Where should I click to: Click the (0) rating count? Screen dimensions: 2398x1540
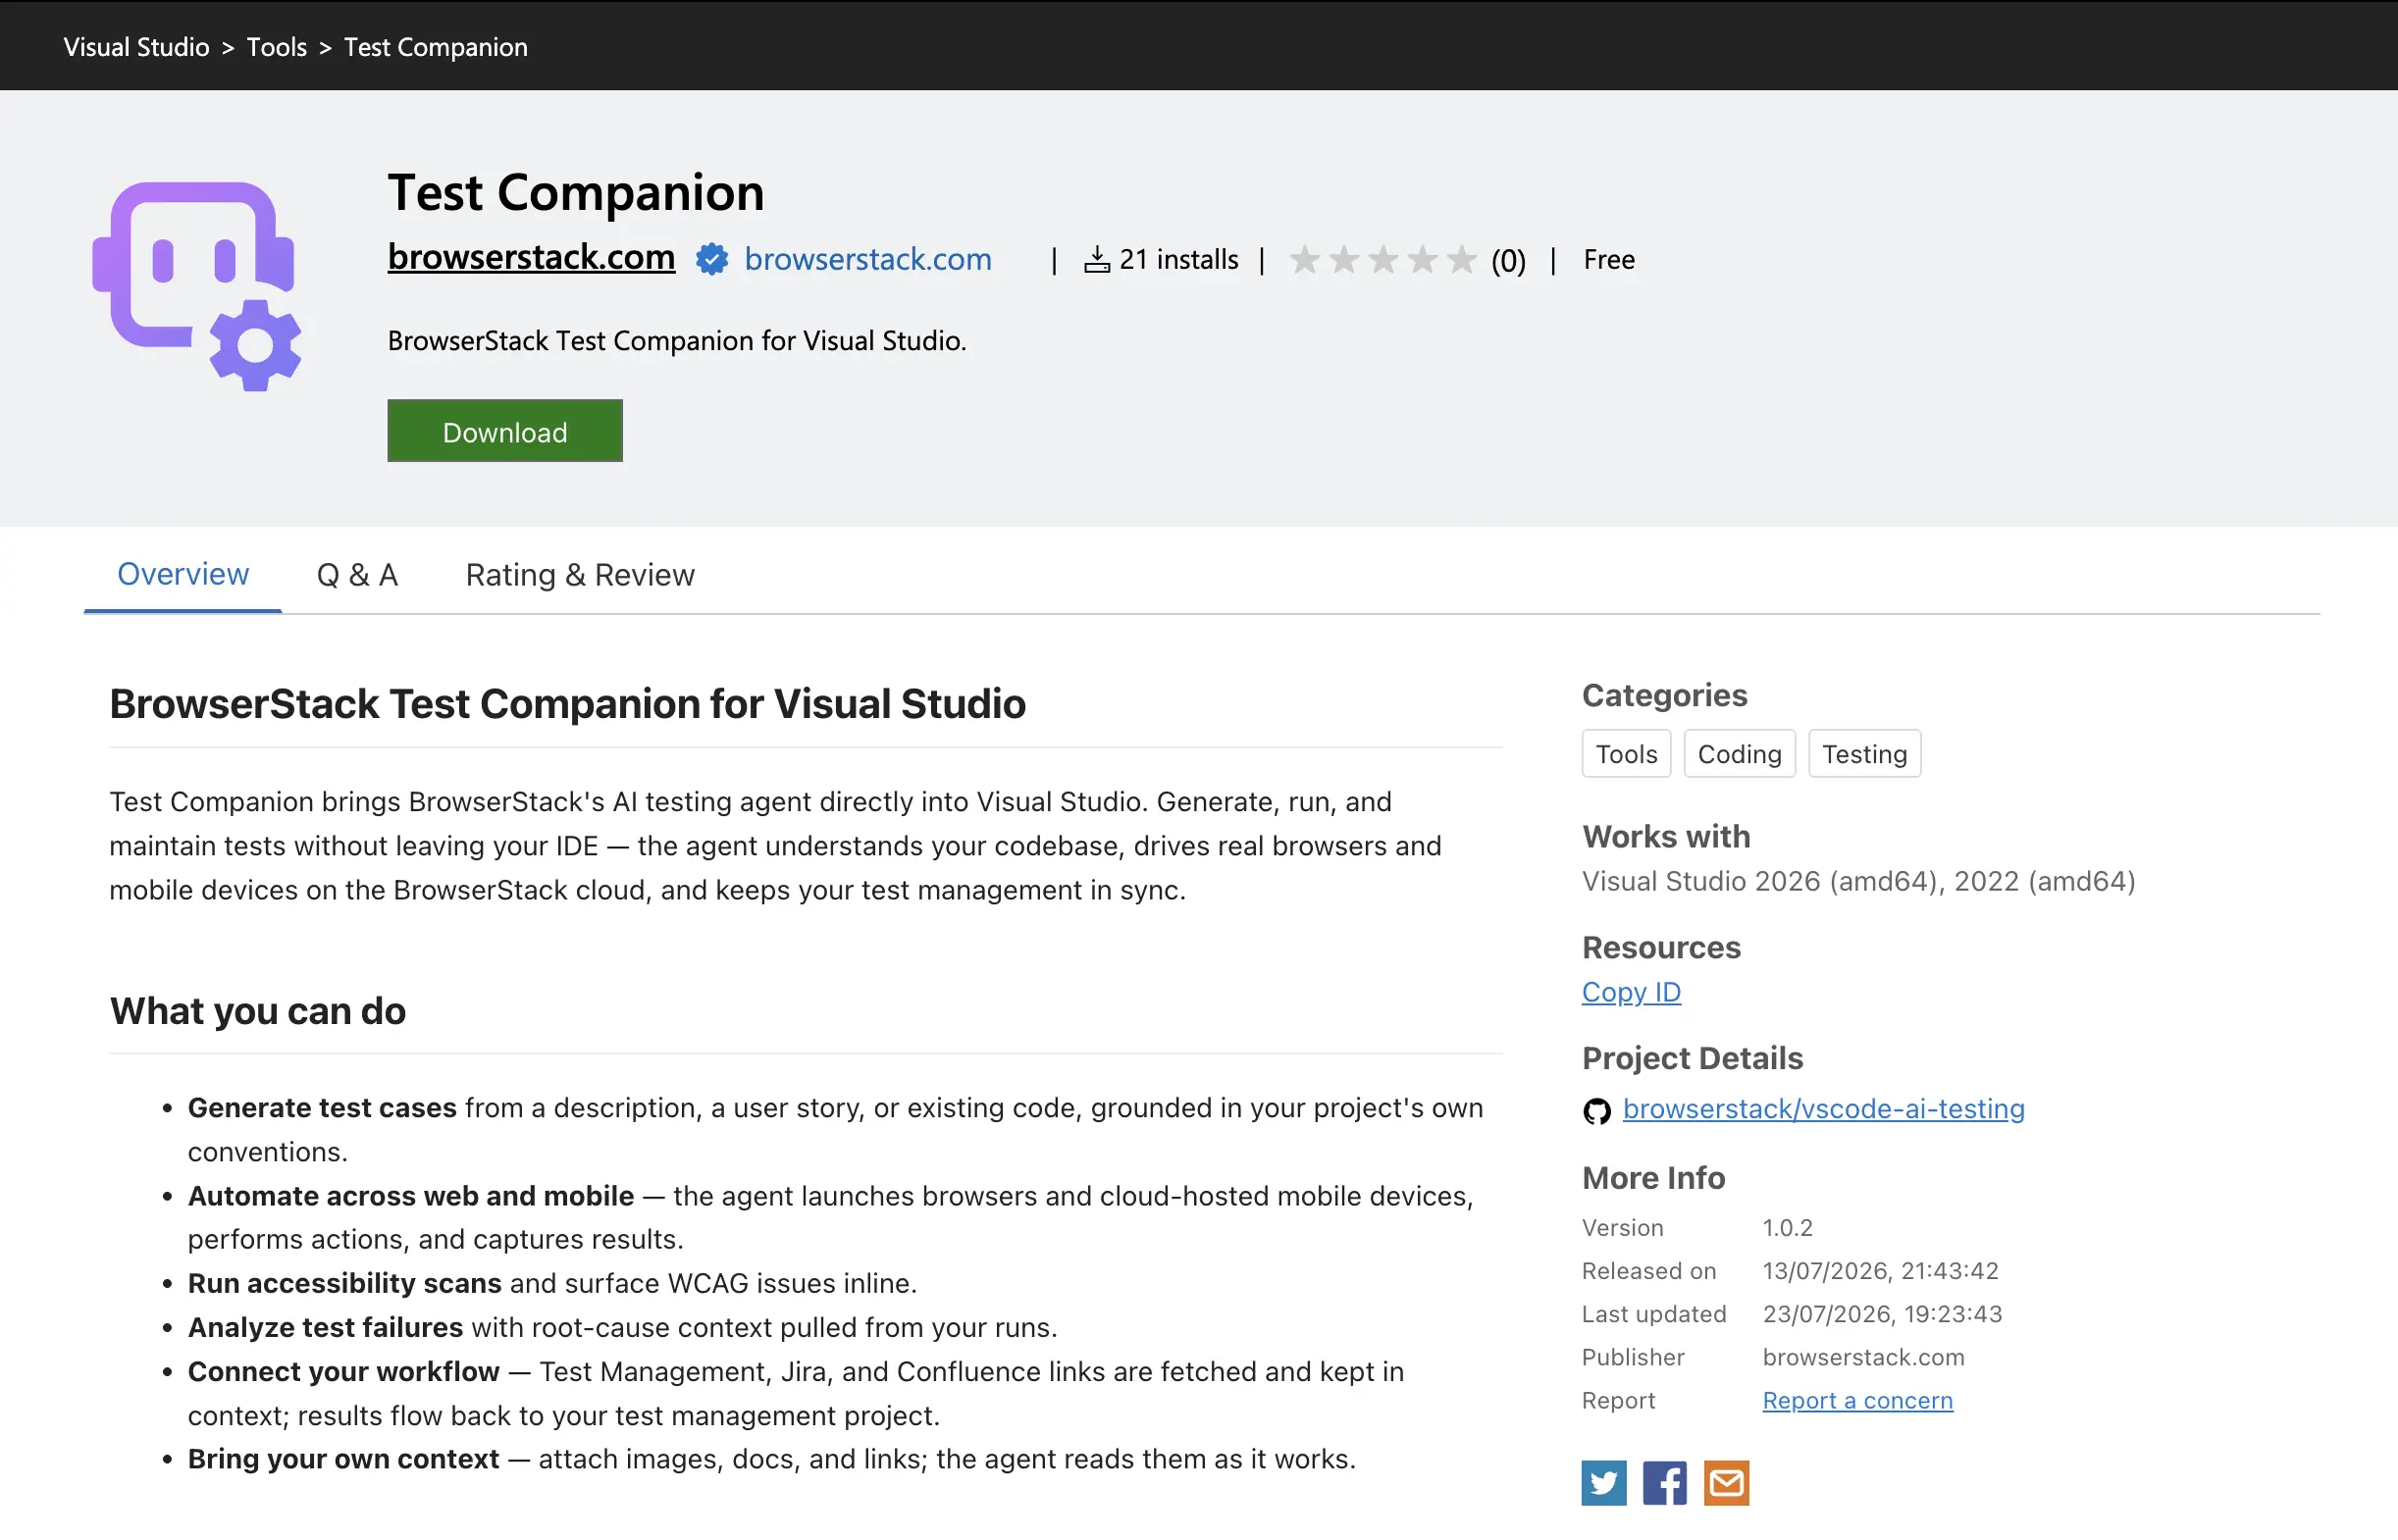coord(1508,261)
